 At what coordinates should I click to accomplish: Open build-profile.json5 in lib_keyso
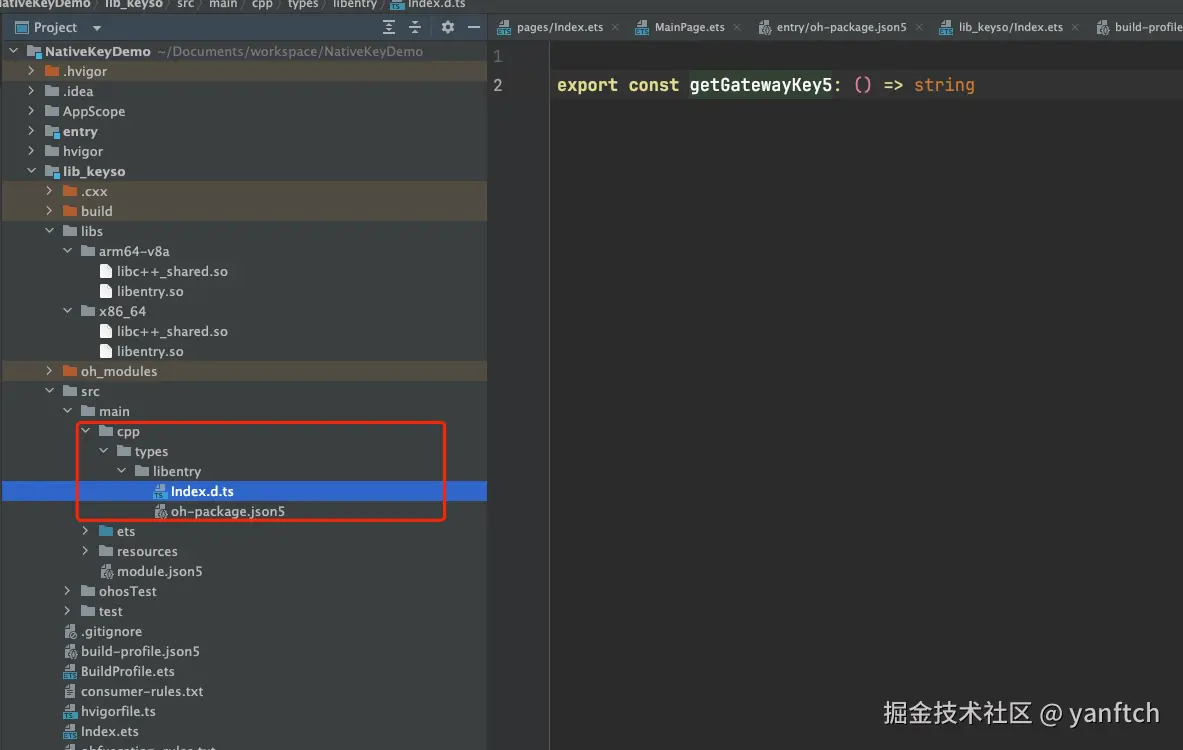pos(140,651)
